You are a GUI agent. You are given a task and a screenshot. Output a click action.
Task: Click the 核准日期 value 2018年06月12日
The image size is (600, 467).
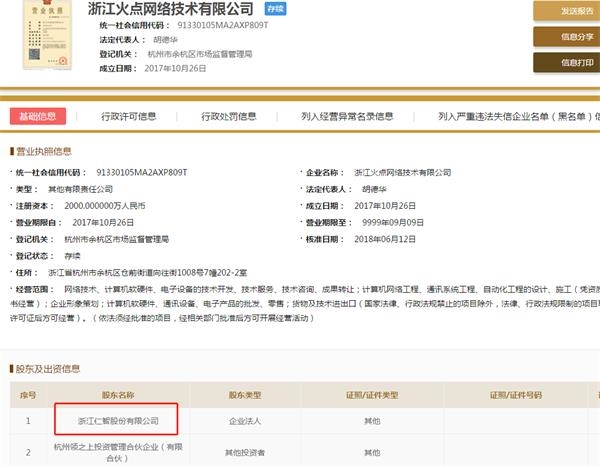[385, 239]
